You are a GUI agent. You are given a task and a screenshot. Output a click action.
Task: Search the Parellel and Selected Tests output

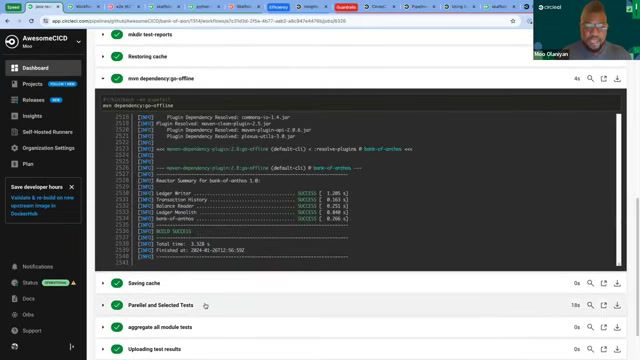click(590, 305)
